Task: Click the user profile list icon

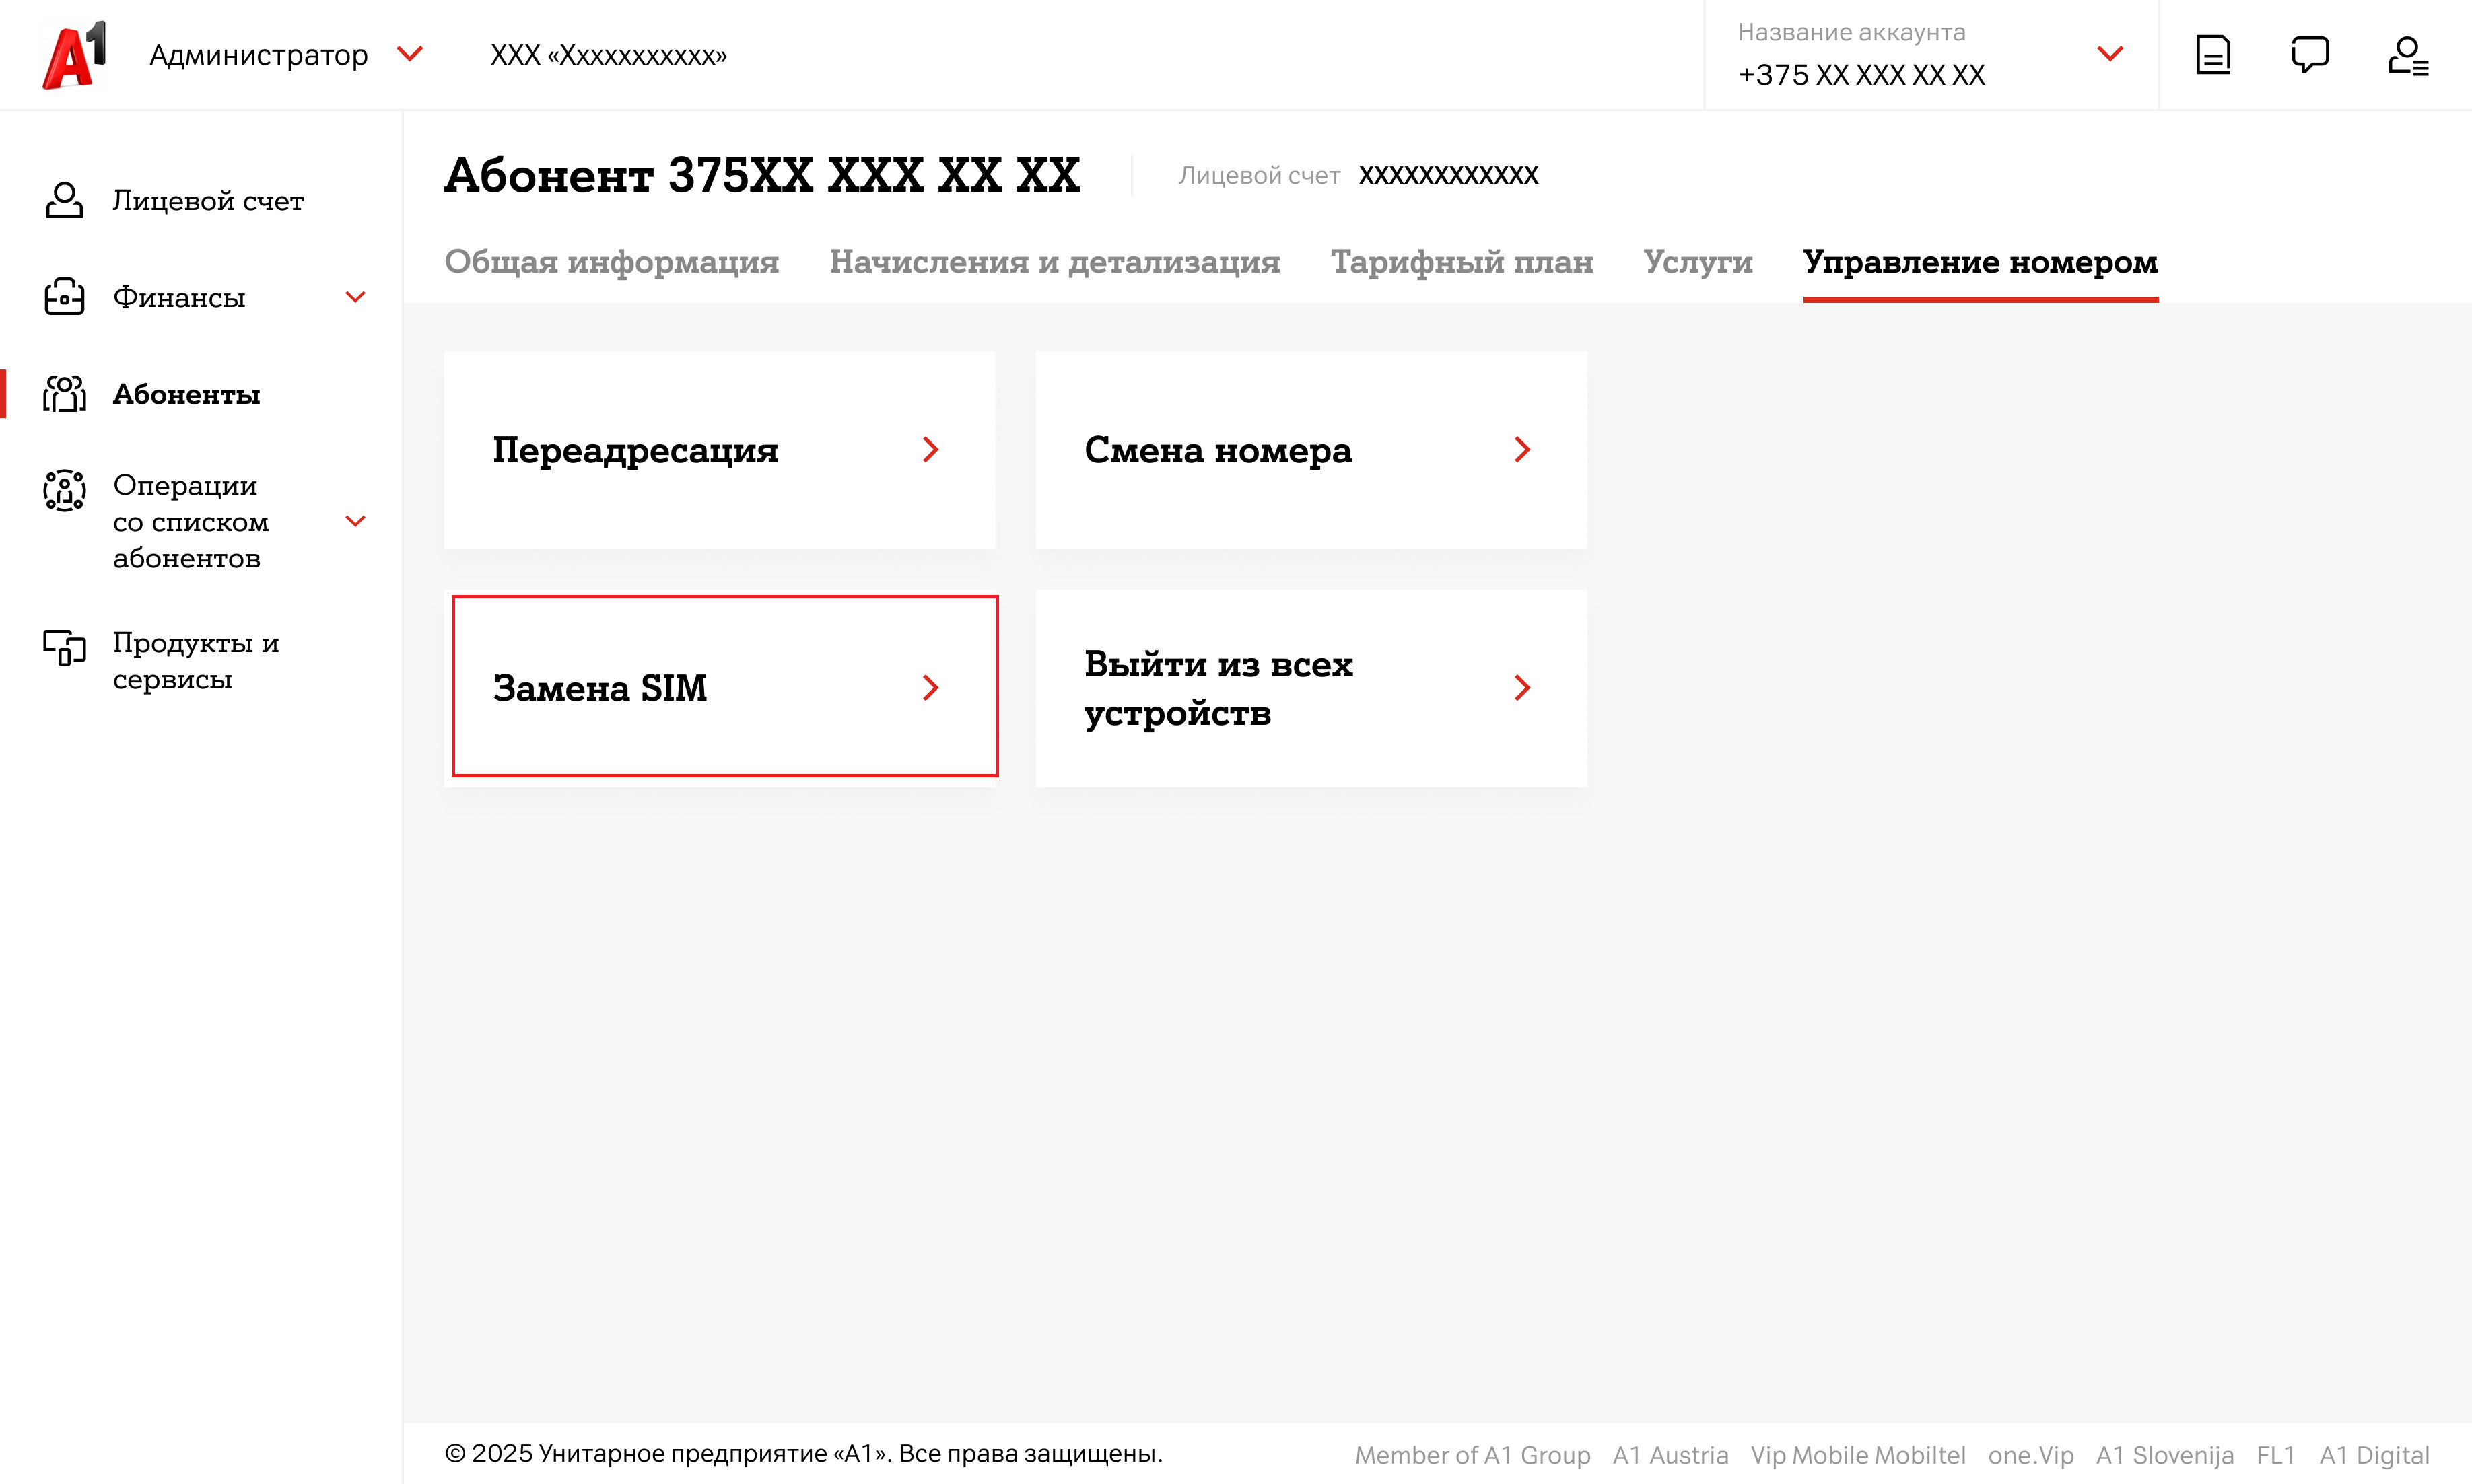Action: point(2407,55)
